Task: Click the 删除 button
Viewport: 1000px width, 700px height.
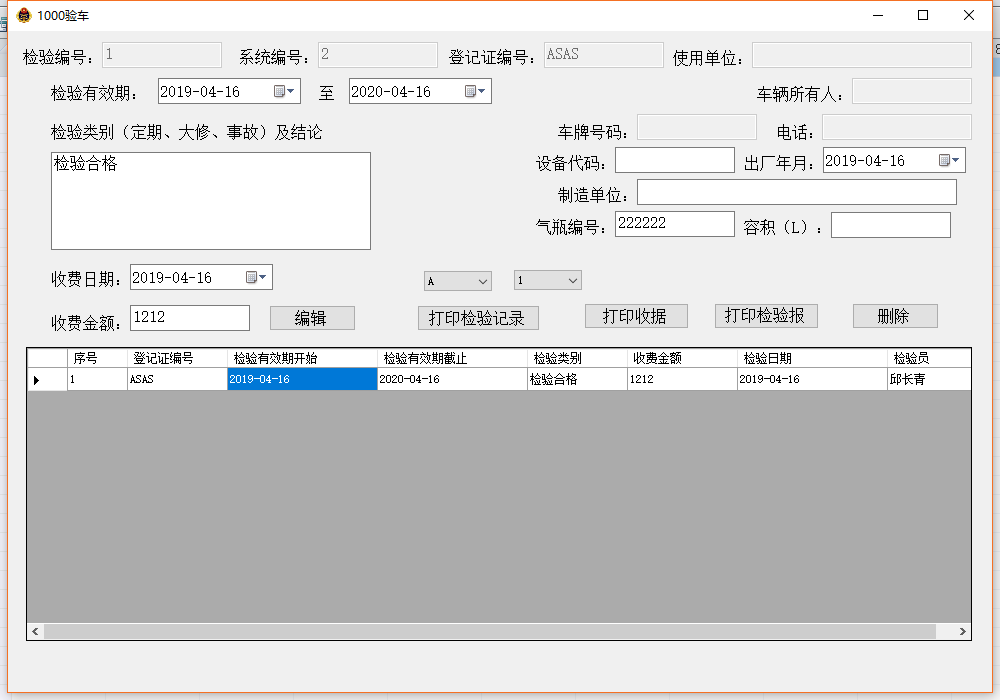Action: [x=894, y=316]
